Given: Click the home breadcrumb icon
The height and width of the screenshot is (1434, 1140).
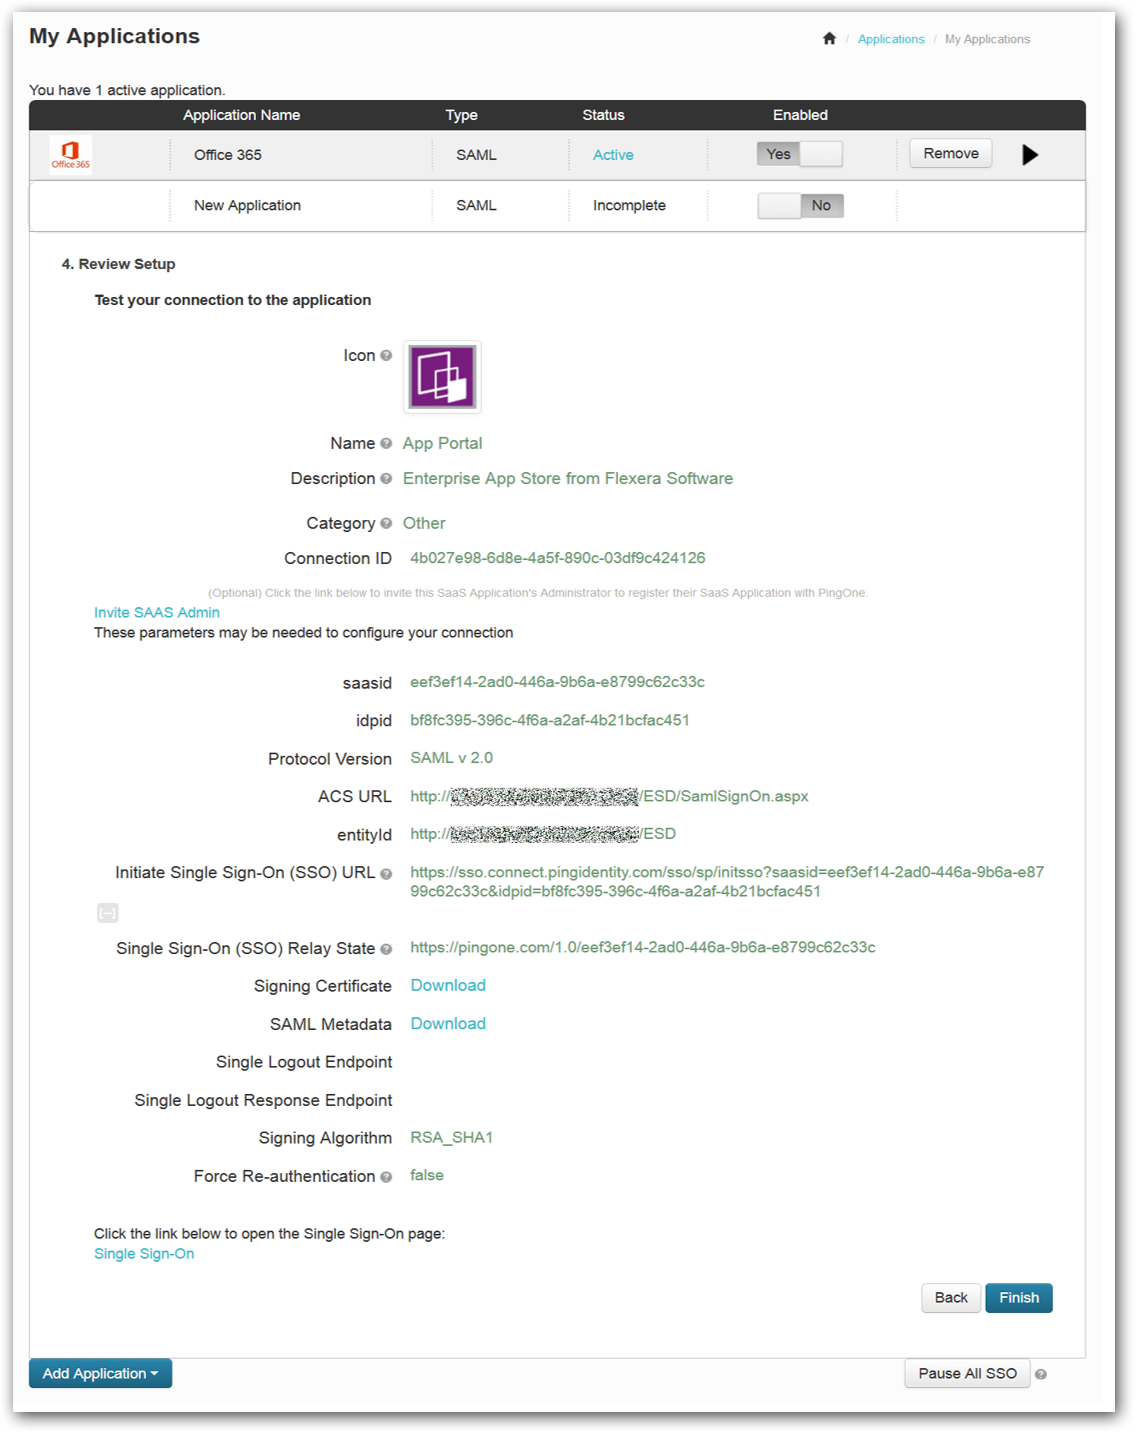Looking at the screenshot, I should click(829, 39).
